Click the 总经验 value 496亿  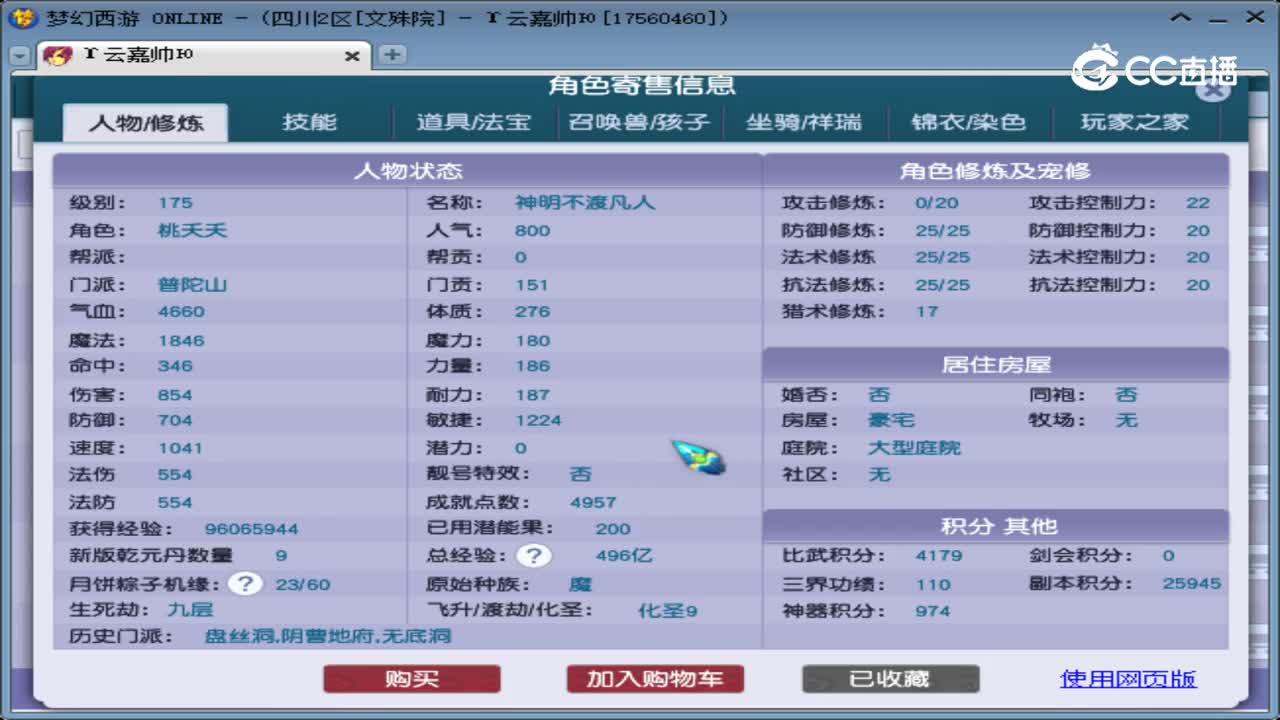623,555
